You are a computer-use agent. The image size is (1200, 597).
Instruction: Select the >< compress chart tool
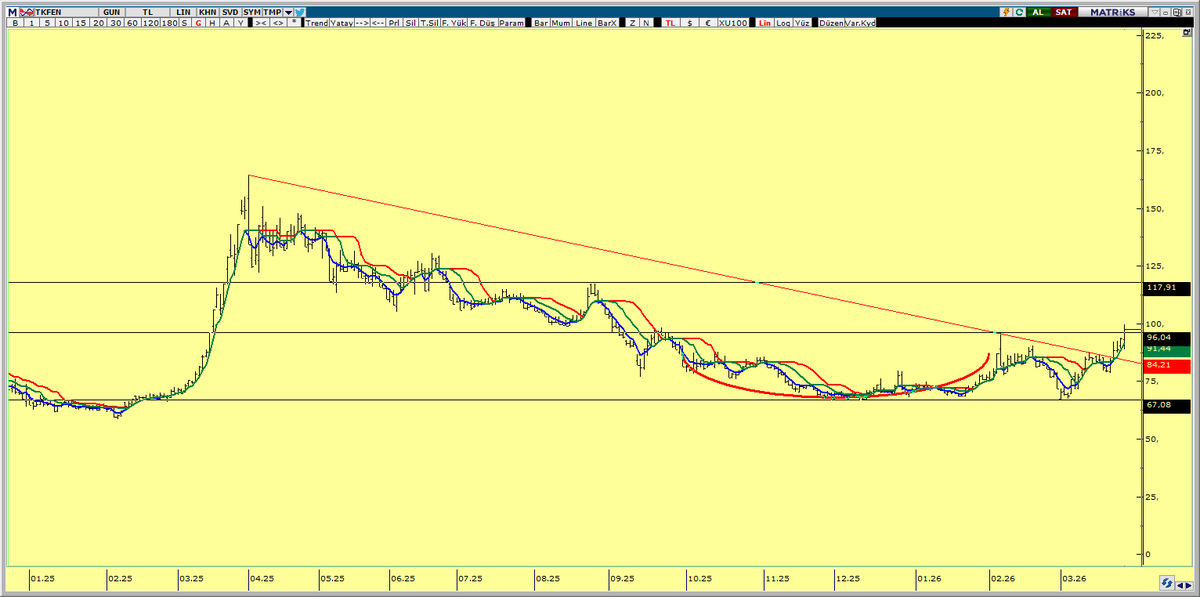[x=260, y=22]
